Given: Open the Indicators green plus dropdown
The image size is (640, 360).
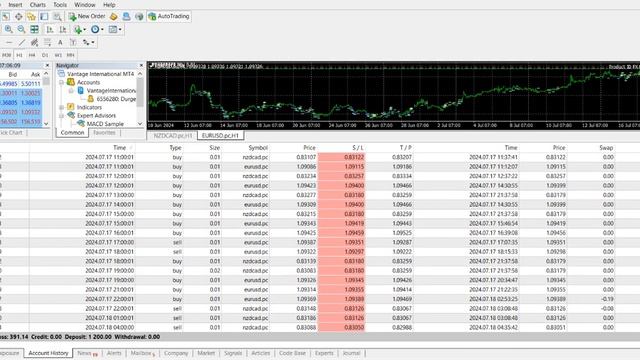Looking at the screenshot, I should 80,29.
